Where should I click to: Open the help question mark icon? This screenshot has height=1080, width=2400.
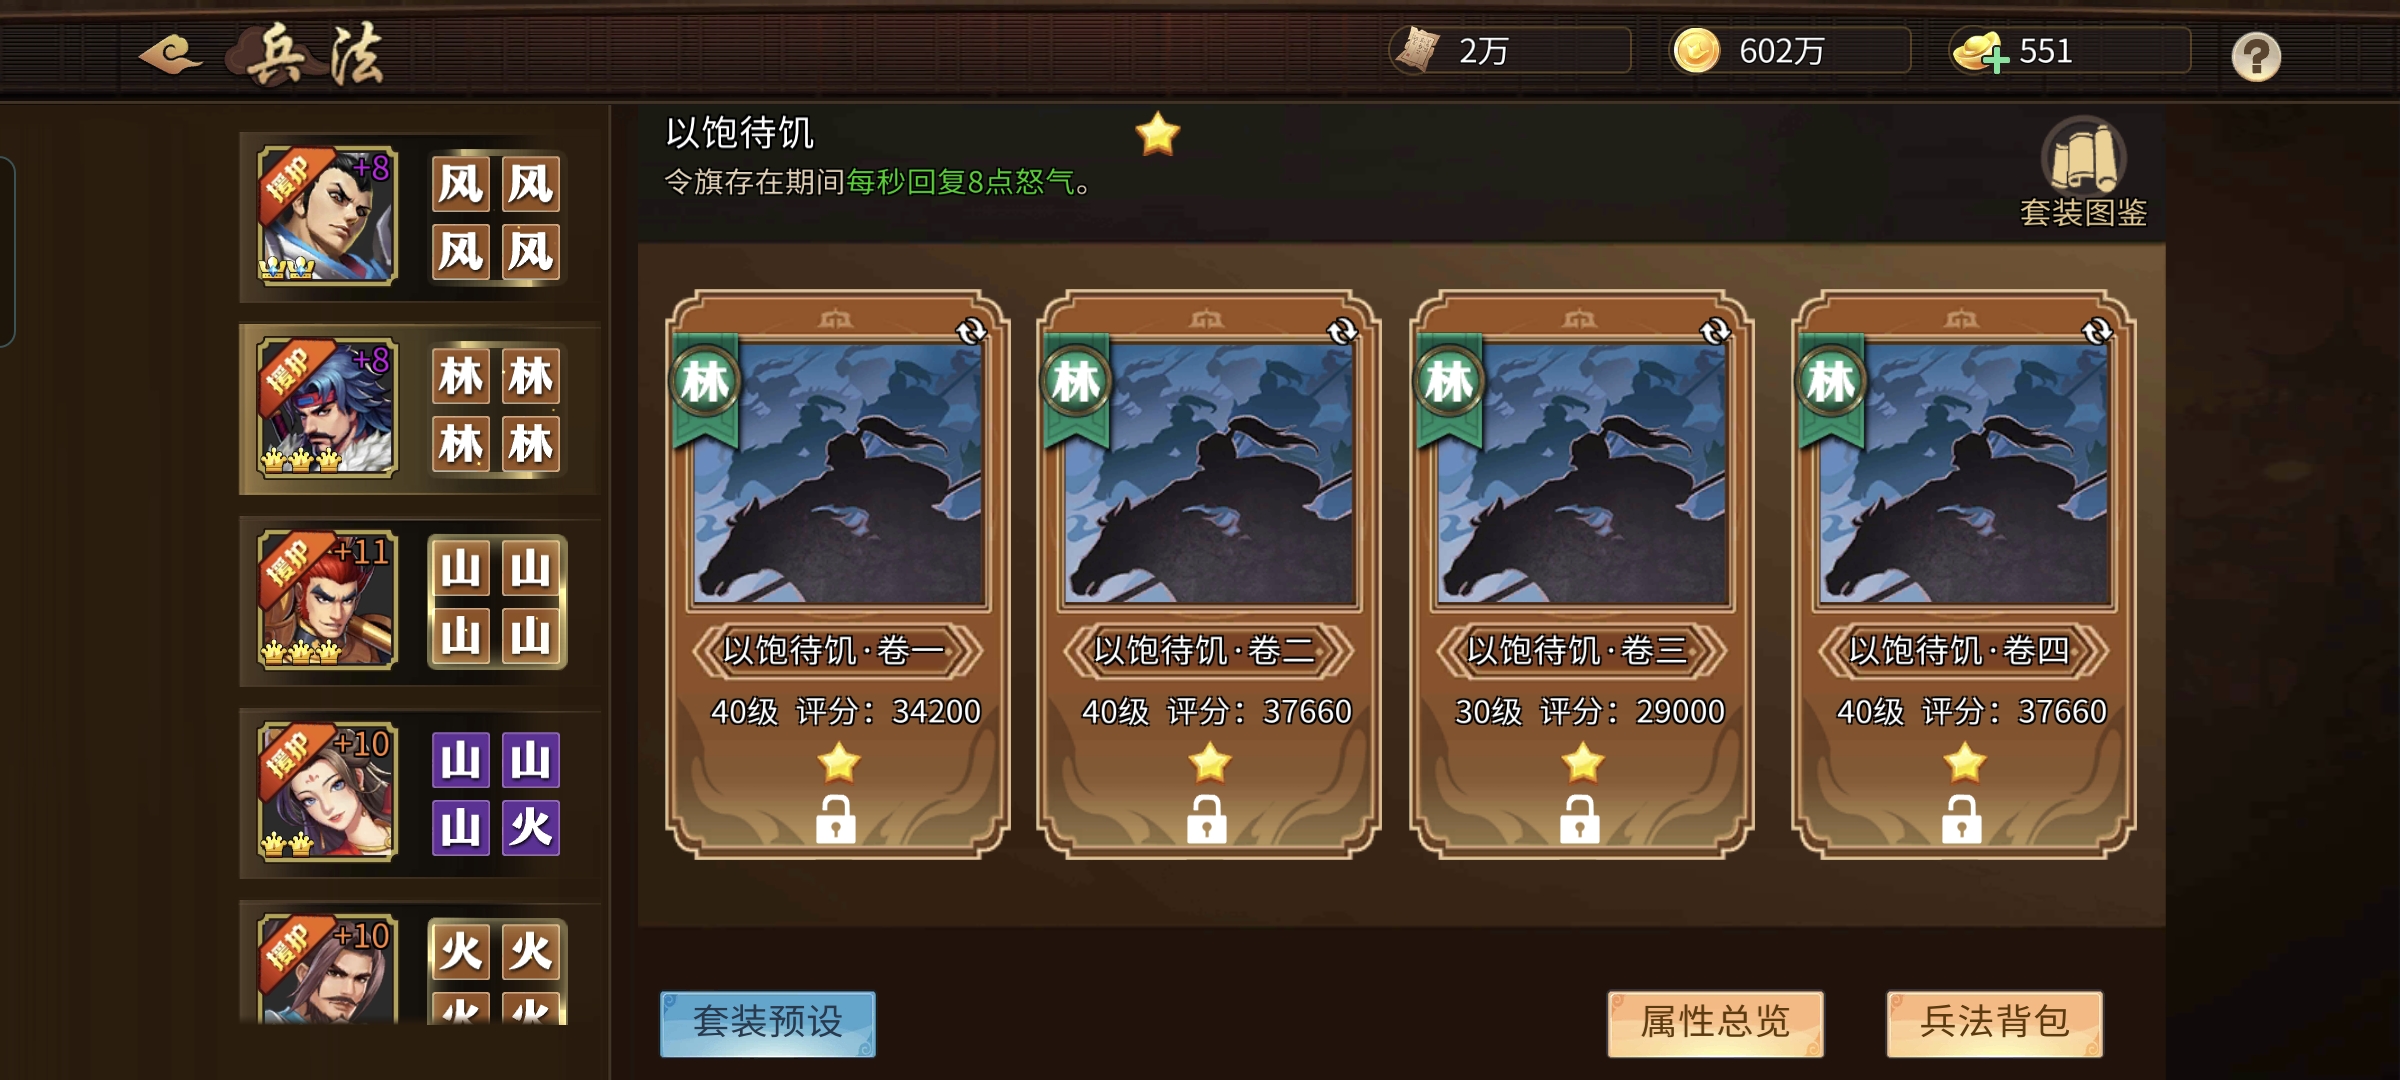click(x=2256, y=56)
